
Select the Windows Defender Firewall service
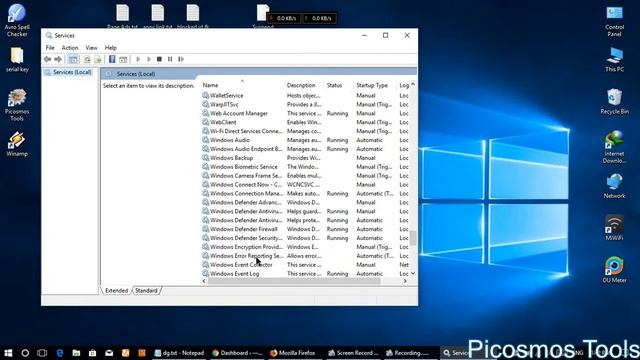click(305, 229)
